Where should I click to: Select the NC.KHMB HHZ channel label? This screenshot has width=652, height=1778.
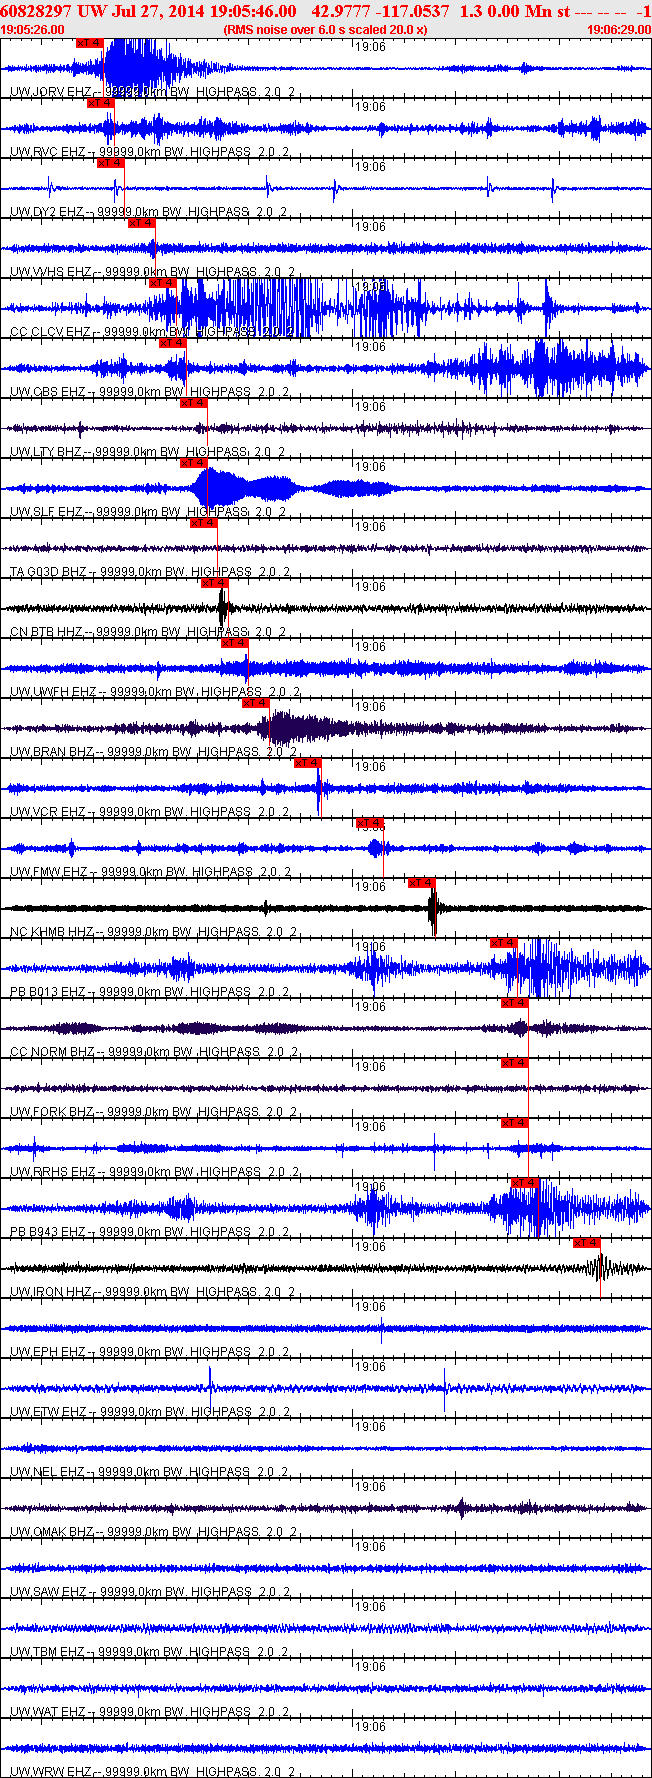coord(52,932)
